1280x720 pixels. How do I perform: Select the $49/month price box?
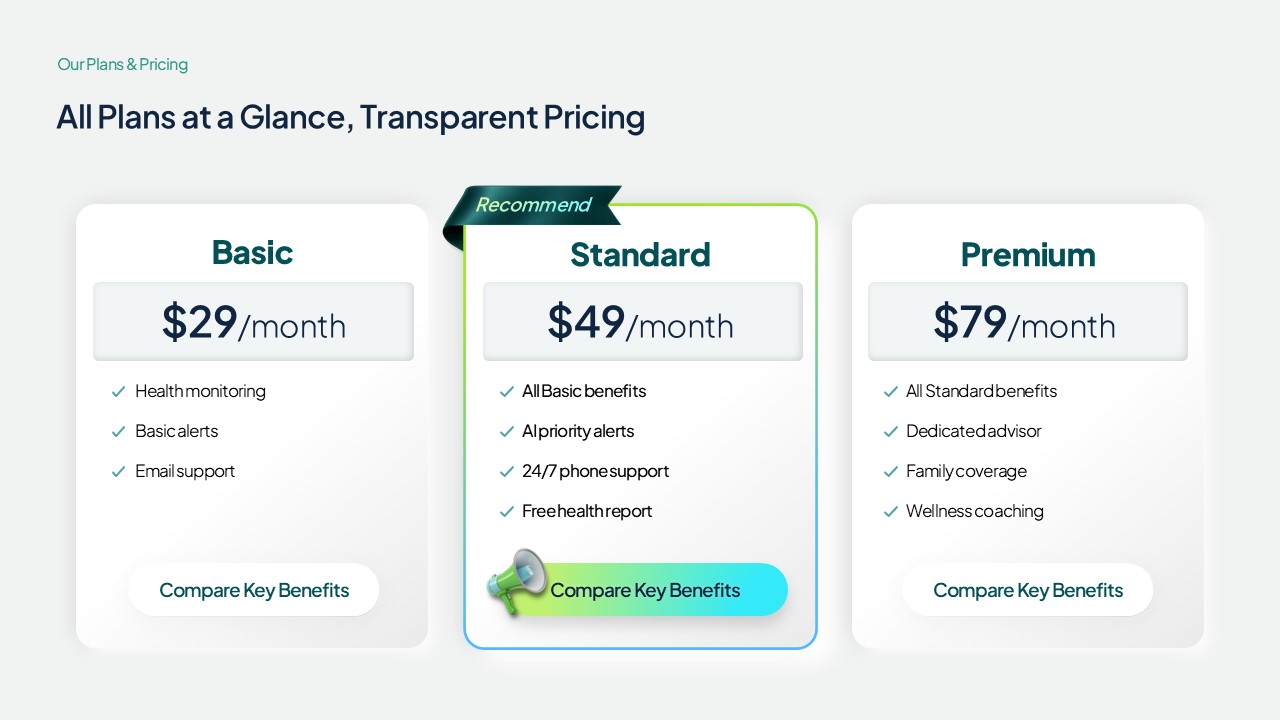point(642,321)
